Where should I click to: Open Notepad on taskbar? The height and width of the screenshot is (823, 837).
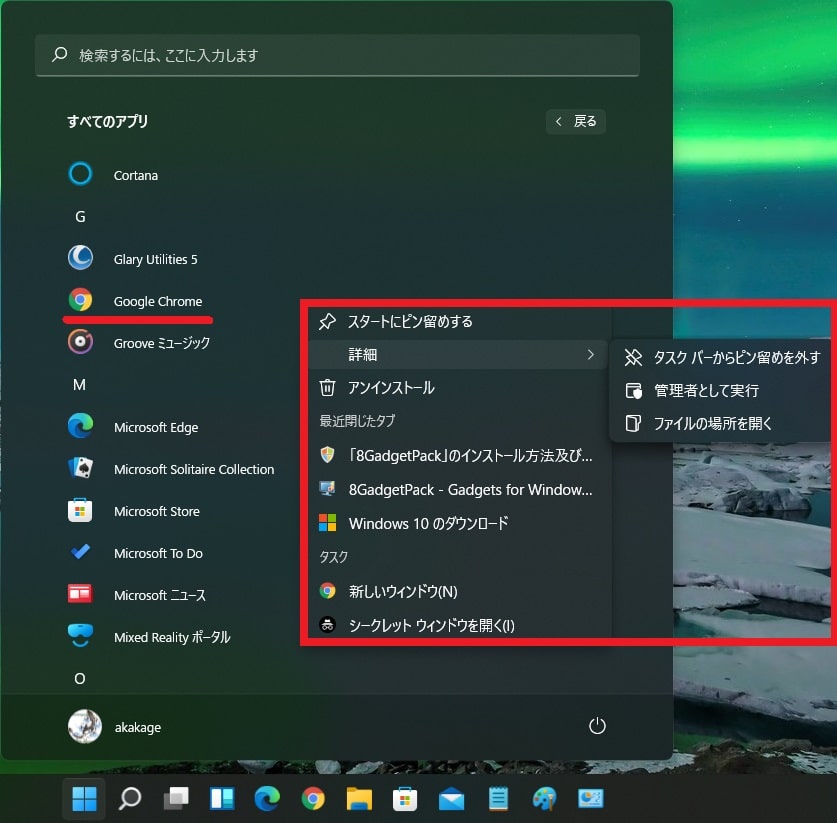[x=498, y=799]
